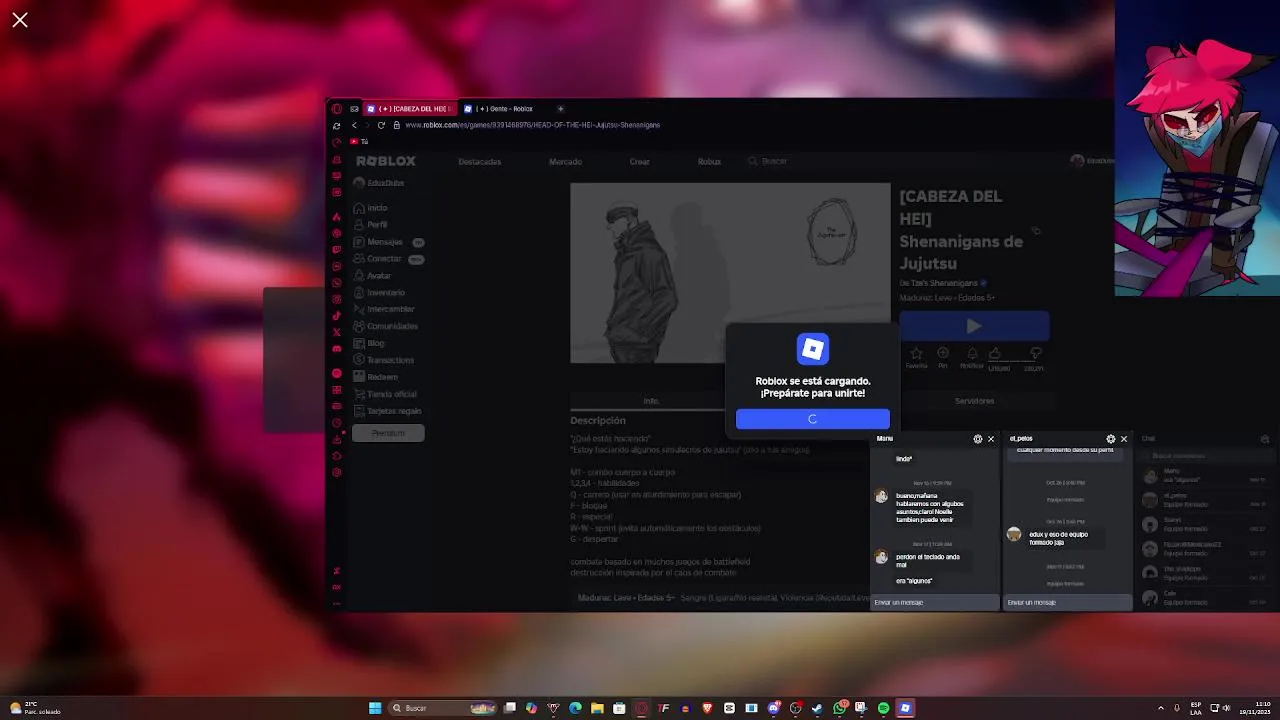The width and height of the screenshot is (1280, 720).
Task: Open Microsoft Edge from the taskbar
Action: [574, 708]
